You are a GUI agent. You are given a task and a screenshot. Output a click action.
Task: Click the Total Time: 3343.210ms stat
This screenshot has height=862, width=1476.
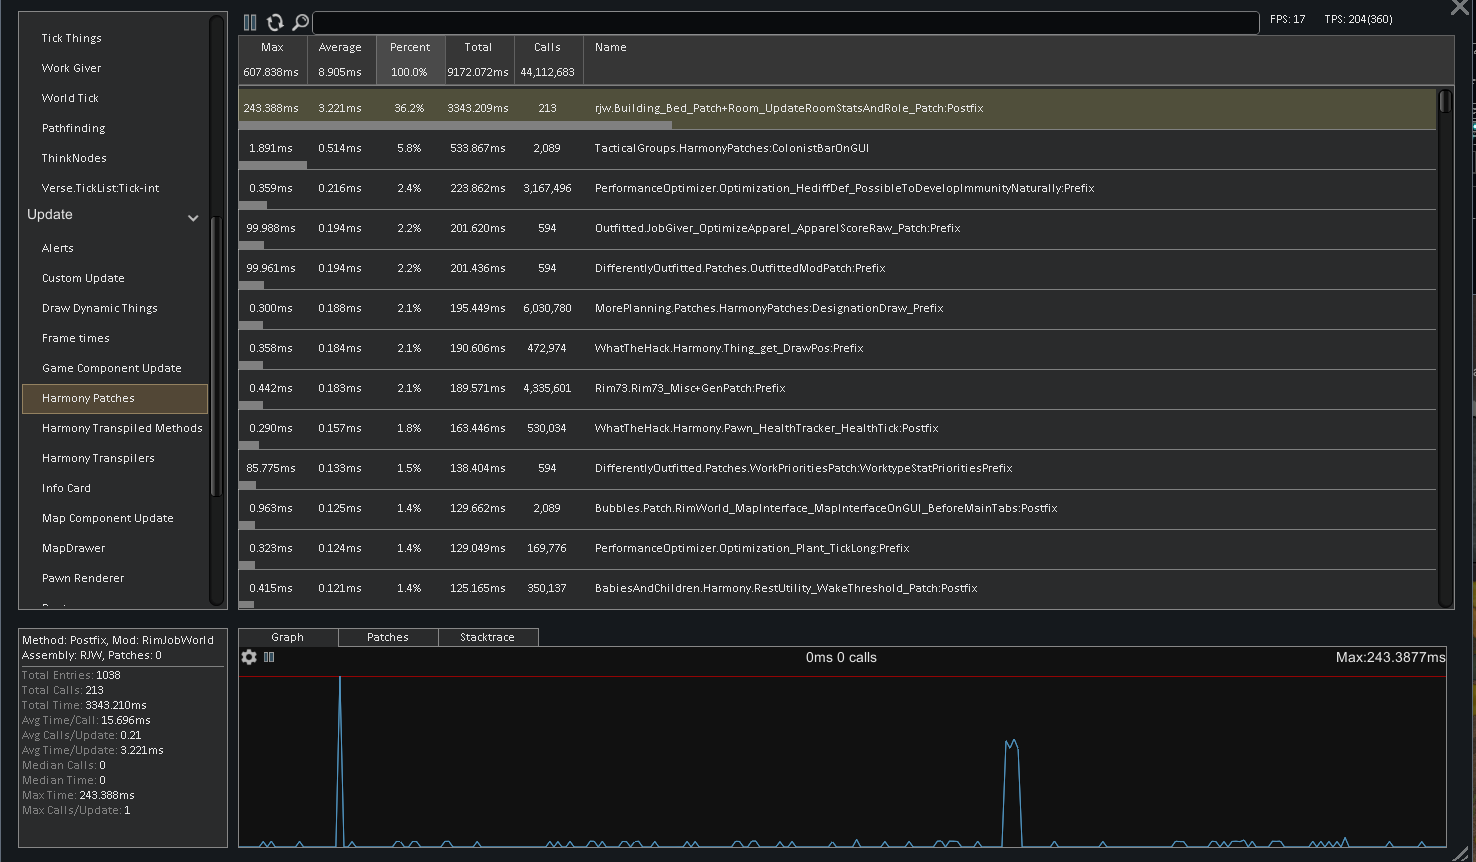click(x=84, y=705)
